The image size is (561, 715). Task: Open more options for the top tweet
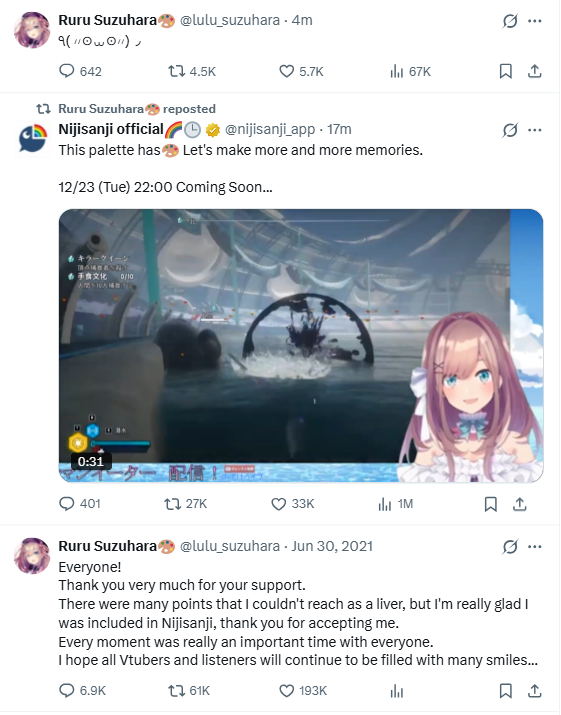coord(535,21)
